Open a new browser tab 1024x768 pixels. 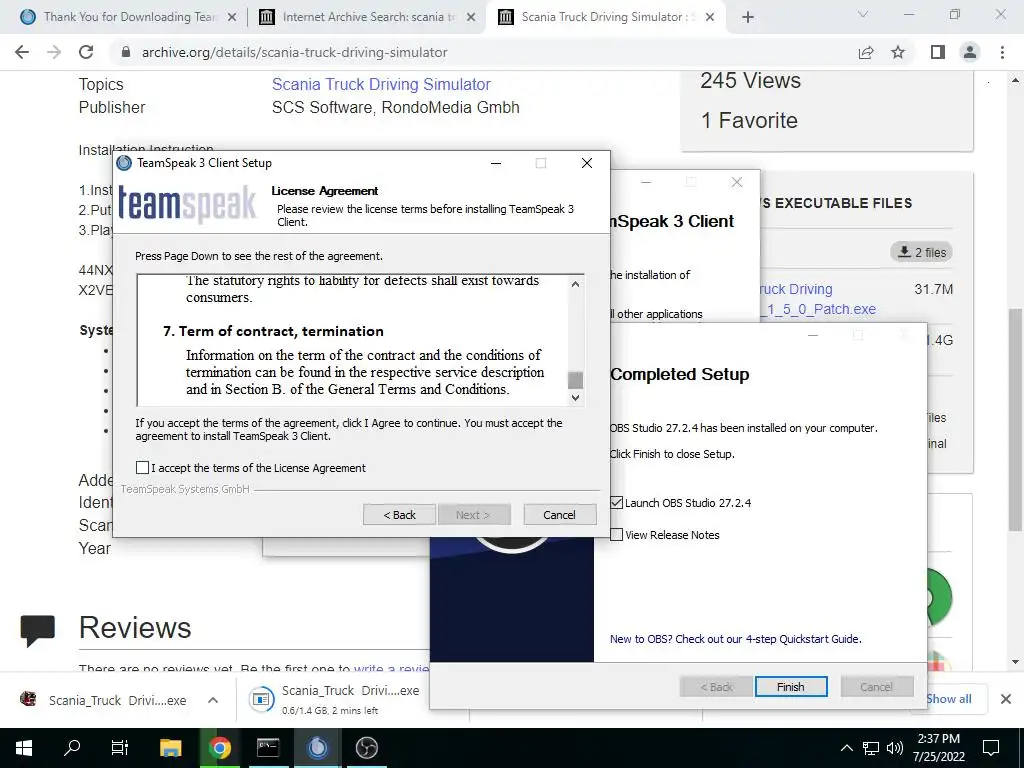(748, 17)
